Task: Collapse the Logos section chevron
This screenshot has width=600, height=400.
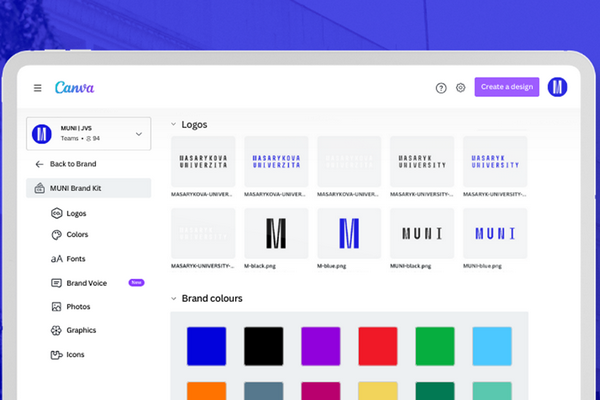Action: (173, 124)
